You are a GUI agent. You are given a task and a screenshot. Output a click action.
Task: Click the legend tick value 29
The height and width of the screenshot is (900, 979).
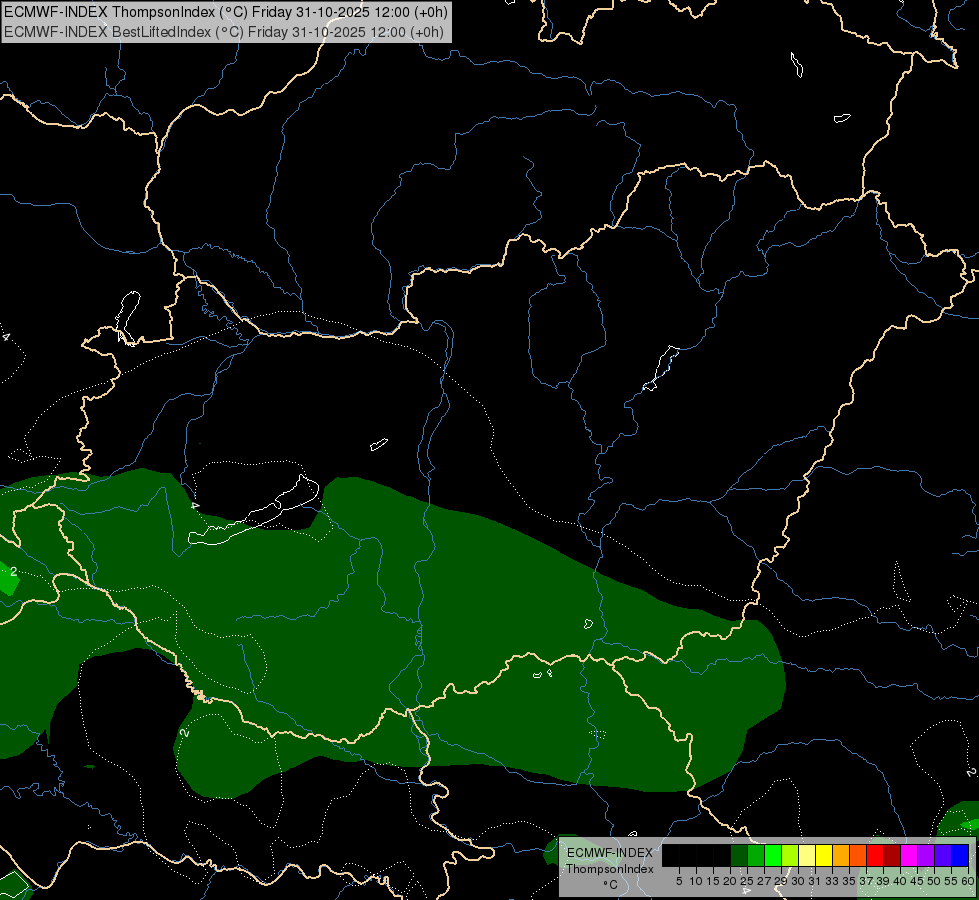pyautogui.click(x=781, y=881)
